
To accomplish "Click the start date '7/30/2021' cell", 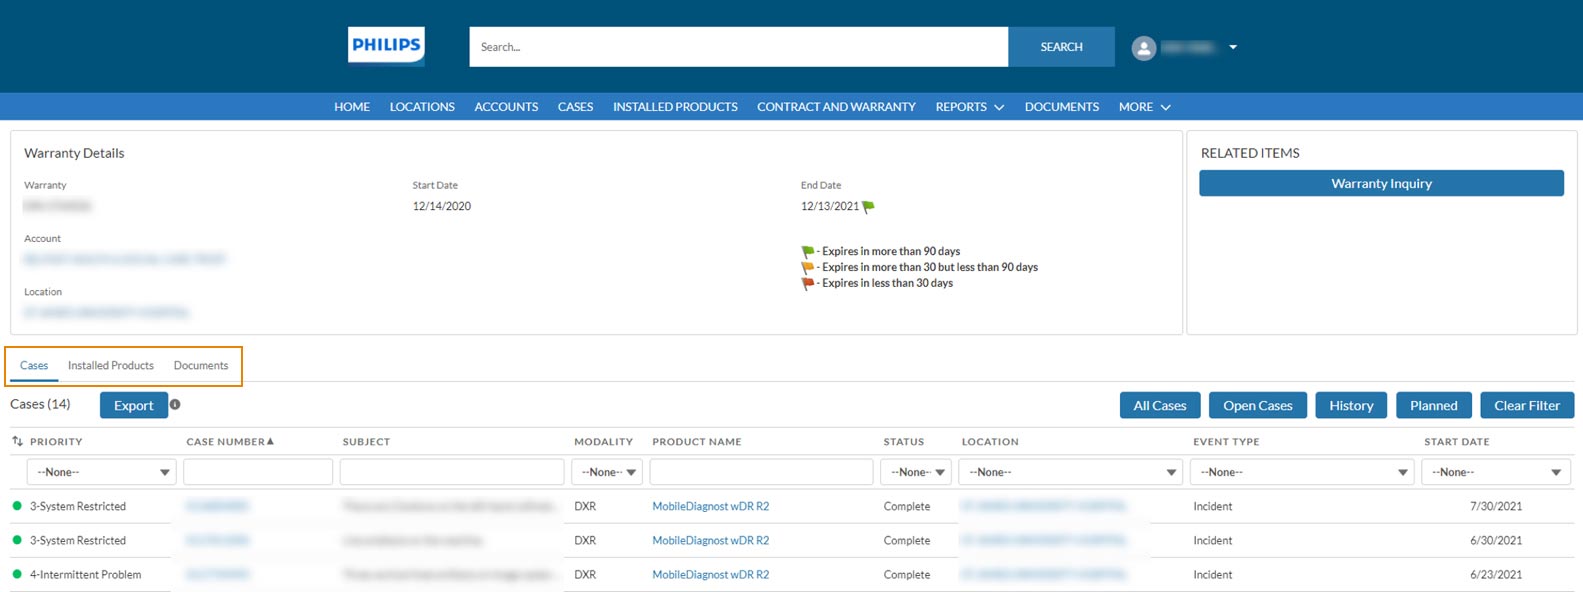I will pos(1495,506).
